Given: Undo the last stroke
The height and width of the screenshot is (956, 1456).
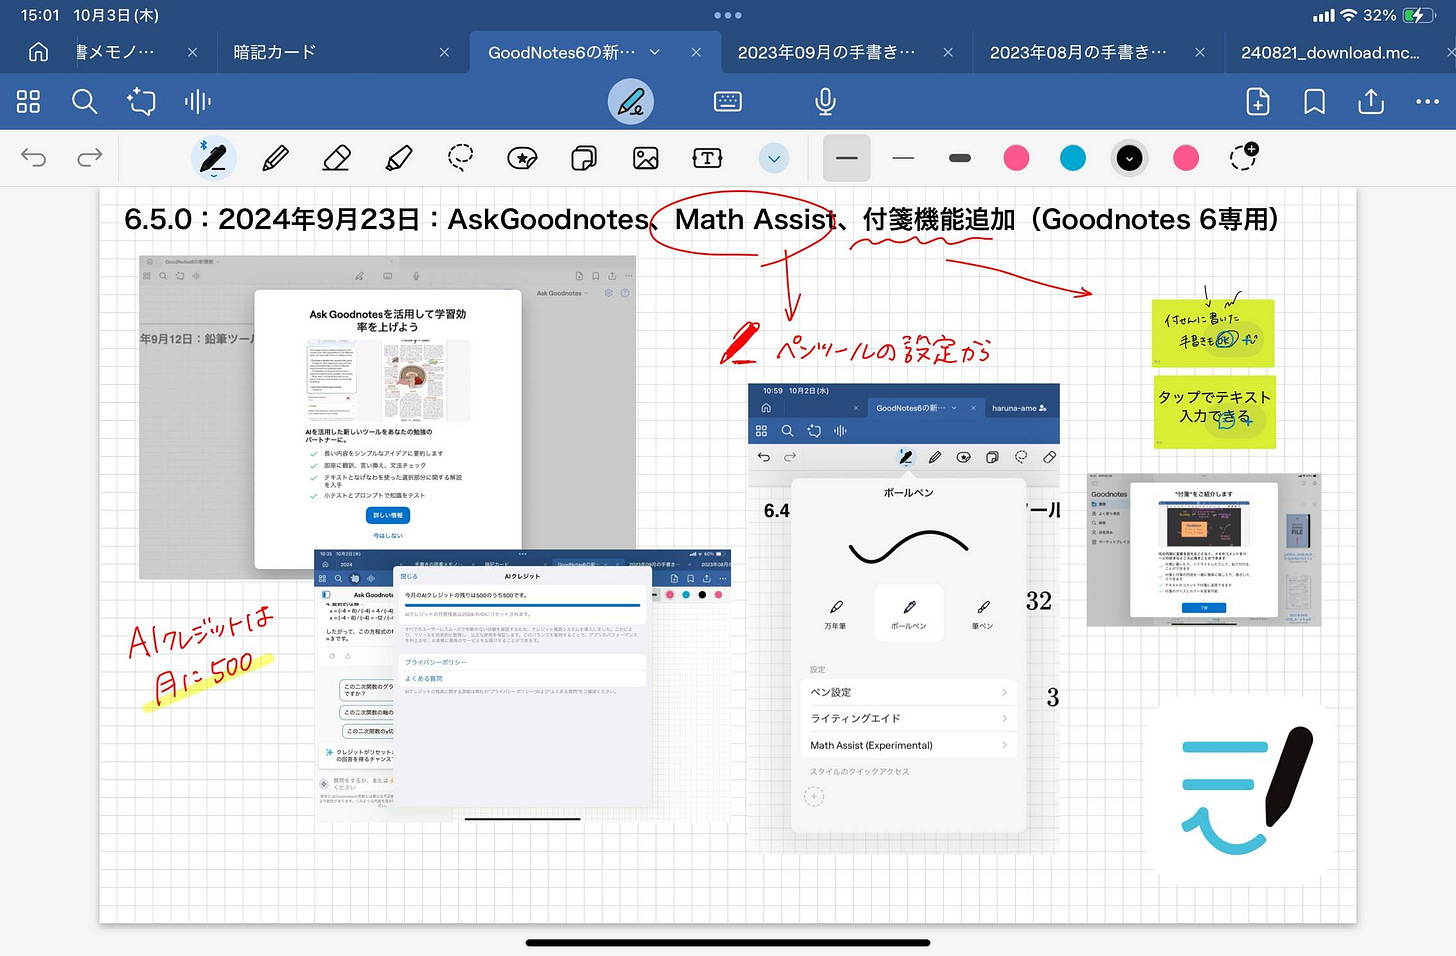Looking at the screenshot, I should 34,158.
